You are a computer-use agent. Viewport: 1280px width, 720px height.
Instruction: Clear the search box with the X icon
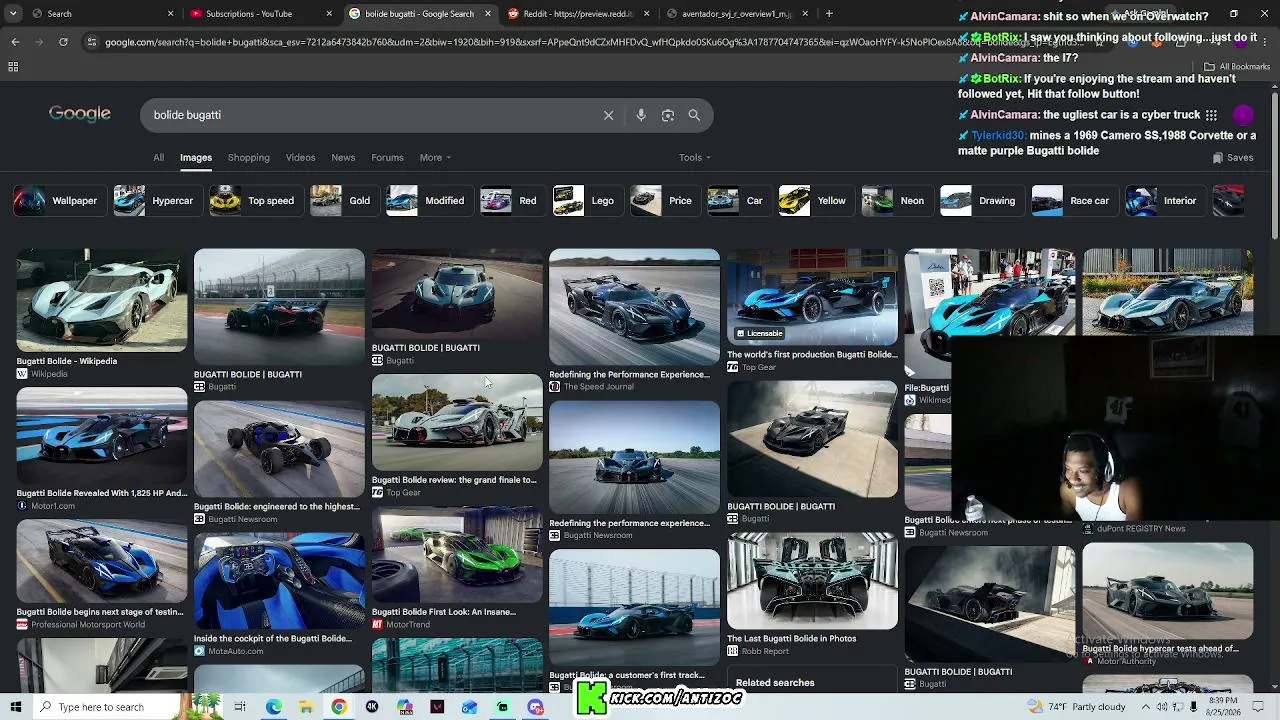click(x=608, y=115)
